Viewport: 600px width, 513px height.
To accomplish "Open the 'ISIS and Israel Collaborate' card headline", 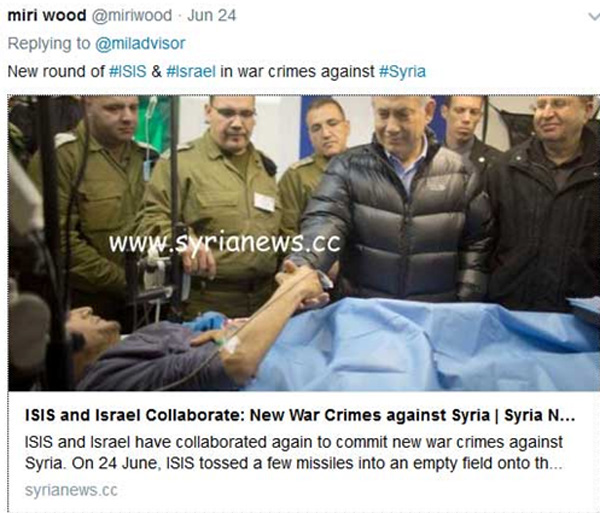I will [300, 415].
